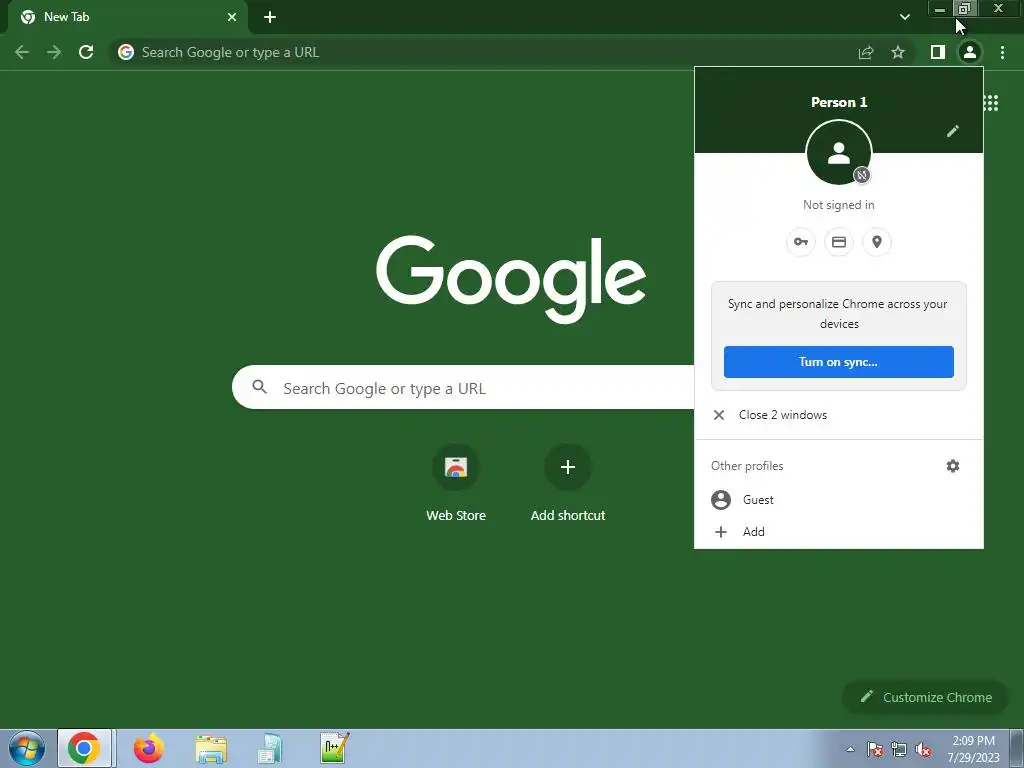
Task: Open Notepad++ from the taskbar
Action: tap(335, 748)
